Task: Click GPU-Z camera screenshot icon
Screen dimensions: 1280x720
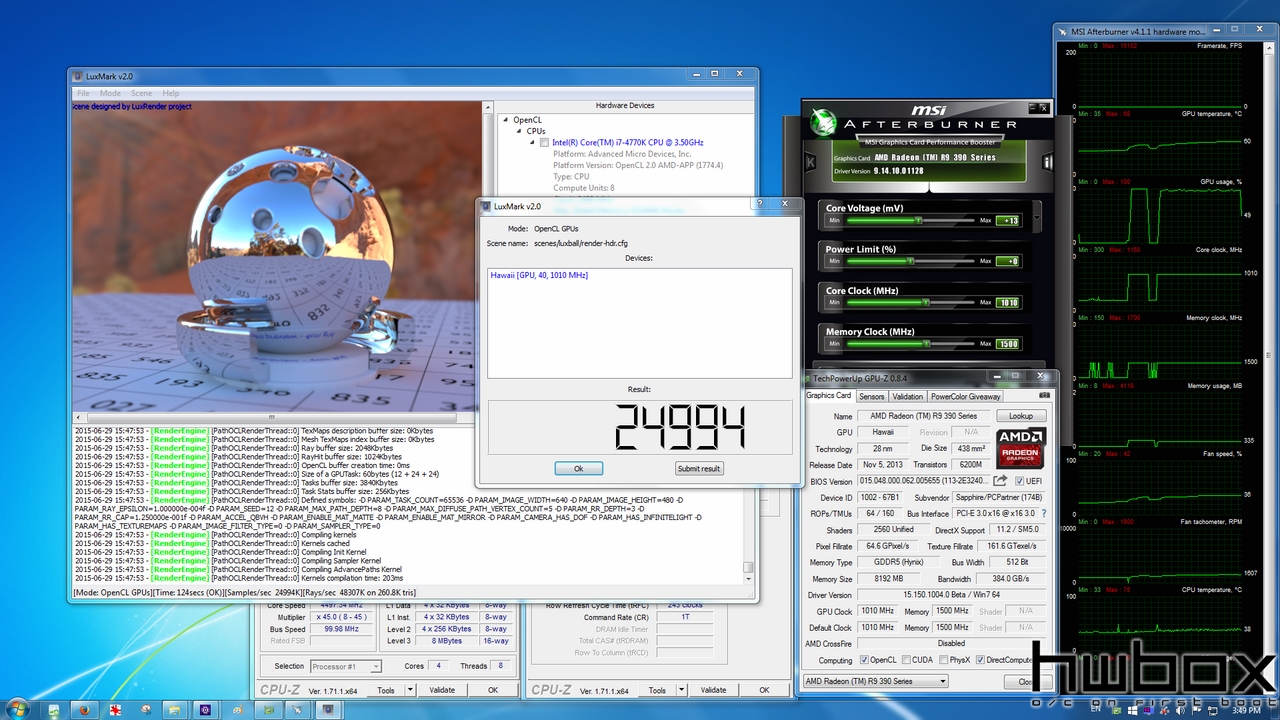Action: (1044, 396)
